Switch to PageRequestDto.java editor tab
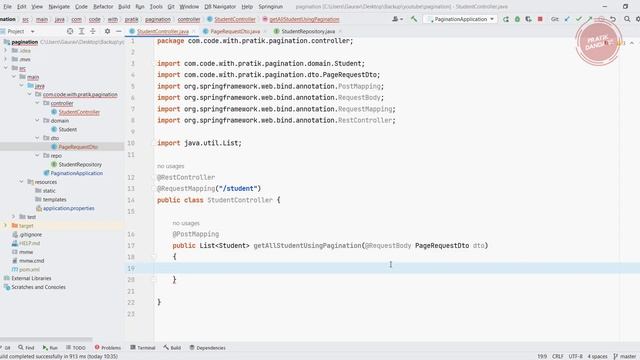This screenshot has height=360, width=640. (235, 31)
